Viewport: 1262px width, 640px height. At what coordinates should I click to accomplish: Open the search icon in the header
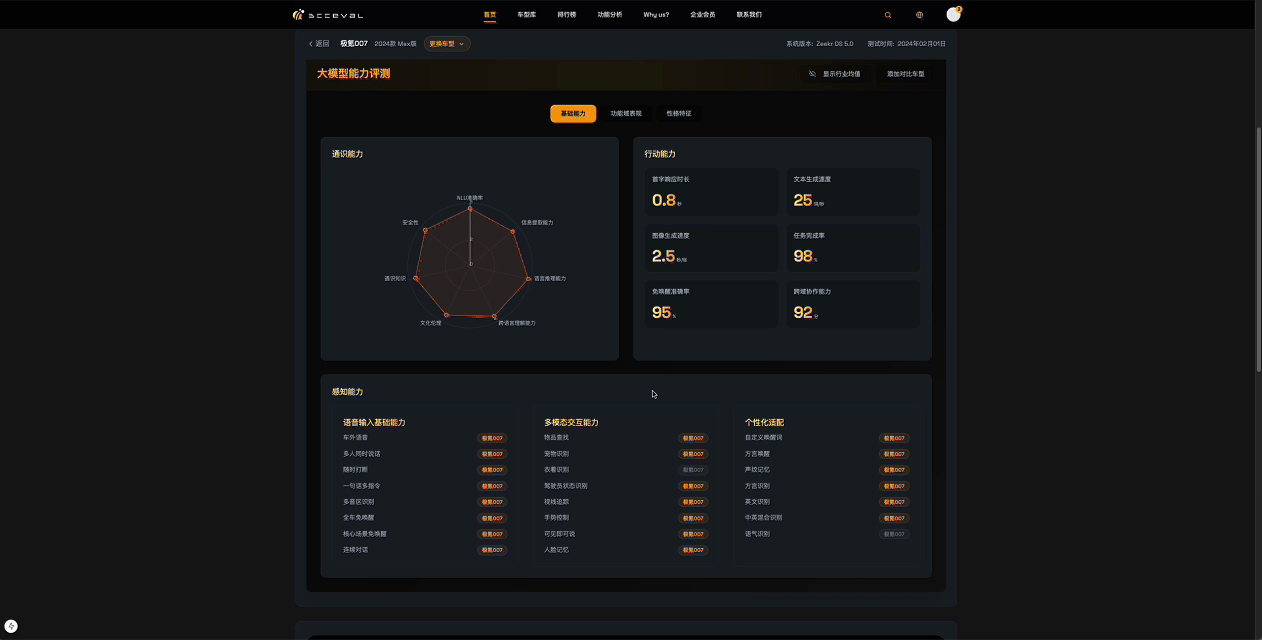(888, 15)
